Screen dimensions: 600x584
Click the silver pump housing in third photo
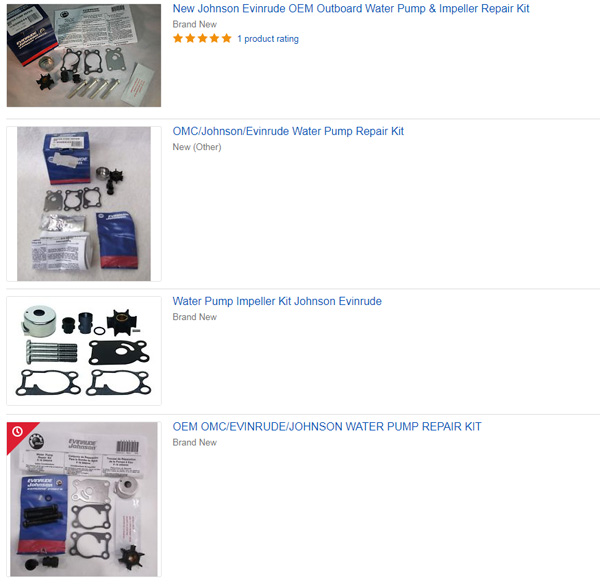(39, 321)
